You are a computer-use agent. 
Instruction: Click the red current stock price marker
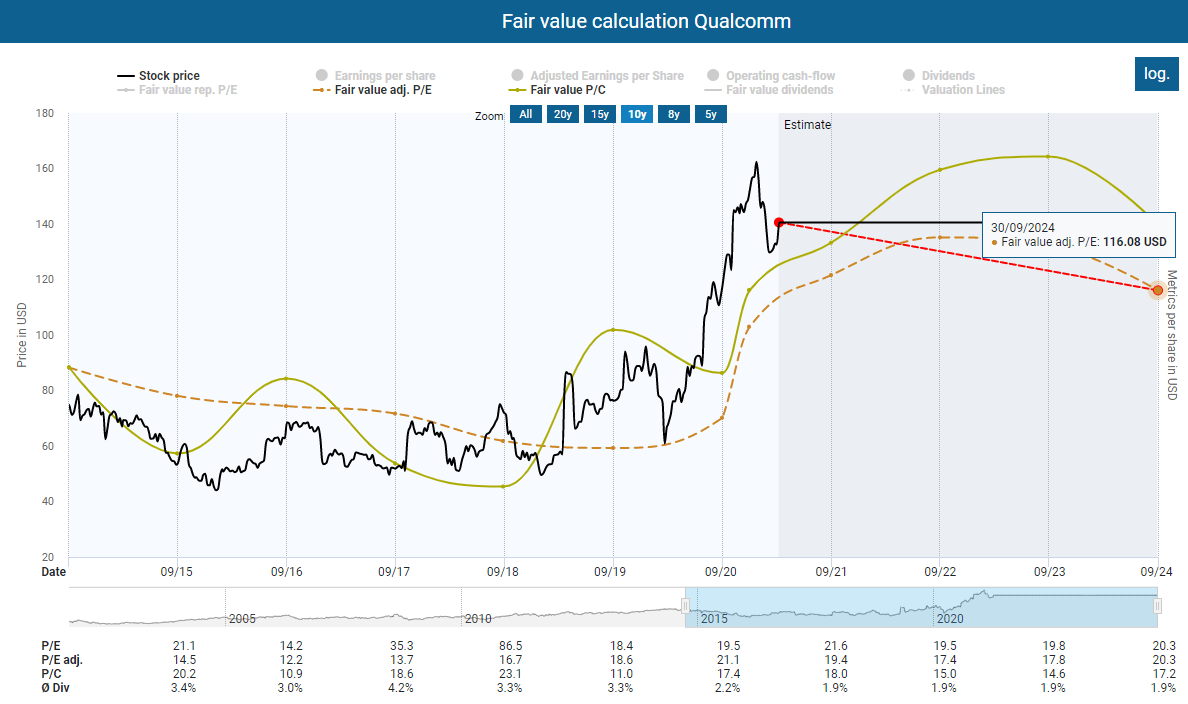coord(779,223)
